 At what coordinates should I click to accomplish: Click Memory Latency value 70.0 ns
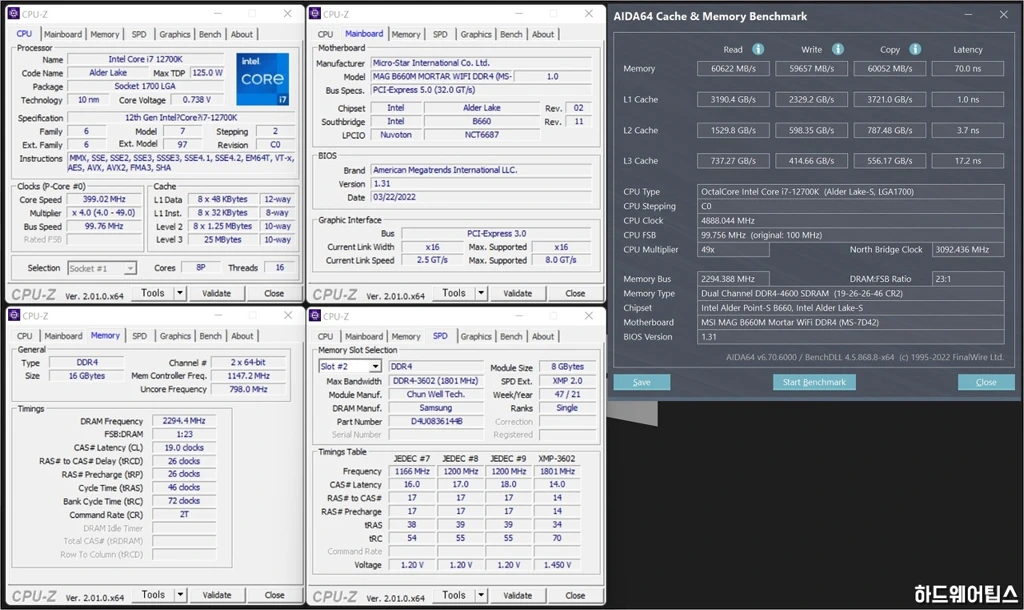click(968, 69)
